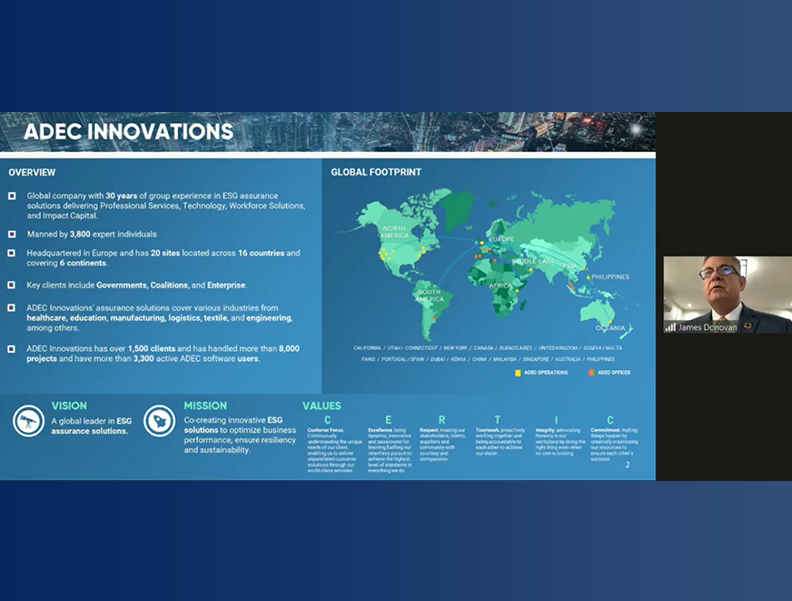This screenshot has height=601, width=792.
Task: Click 'PARIS' in the locations list
Action: tap(368, 360)
